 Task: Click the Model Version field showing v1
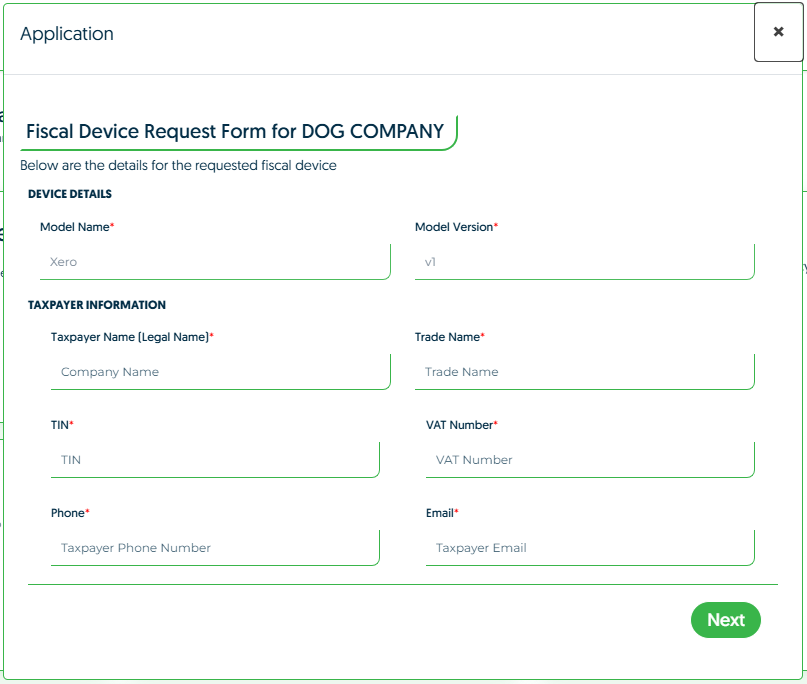(584, 262)
